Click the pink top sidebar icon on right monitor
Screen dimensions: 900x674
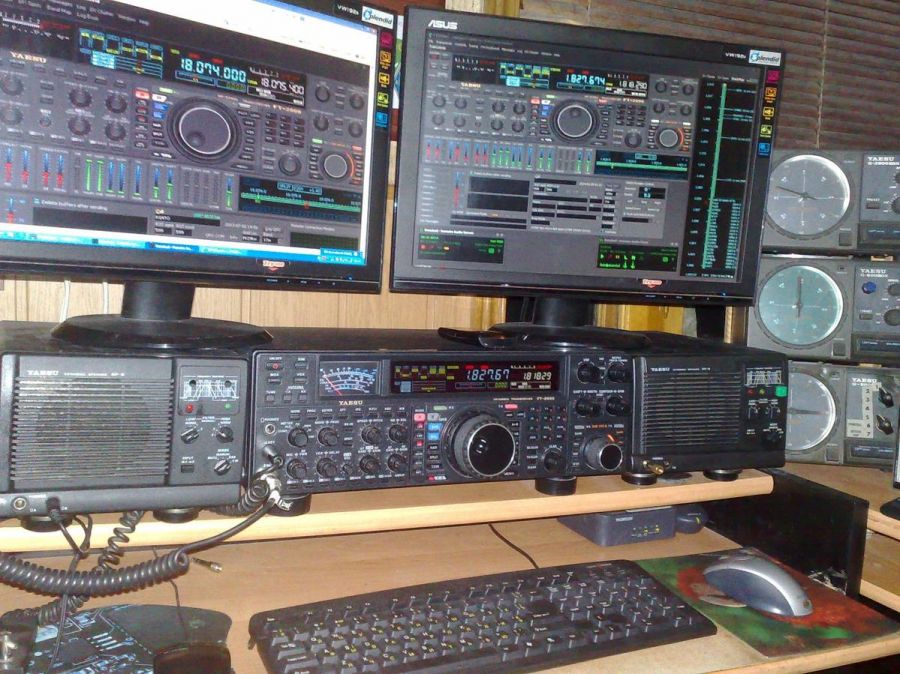[770, 74]
